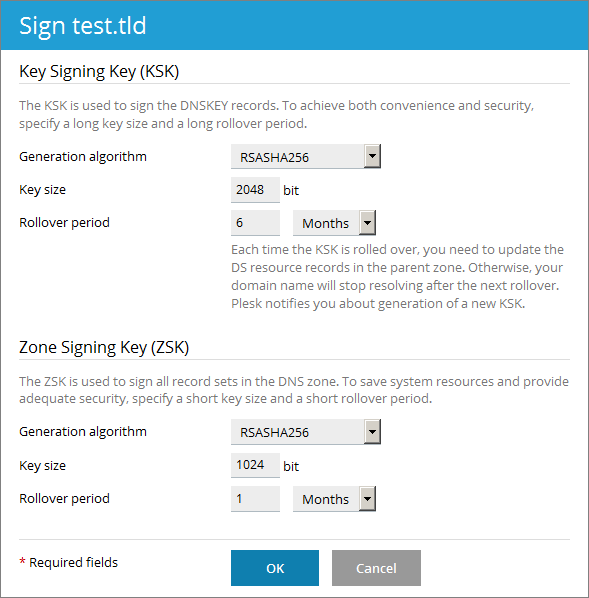Click the Key Signing Key (KSK) heading
589x598 pixels.
point(99,72)
